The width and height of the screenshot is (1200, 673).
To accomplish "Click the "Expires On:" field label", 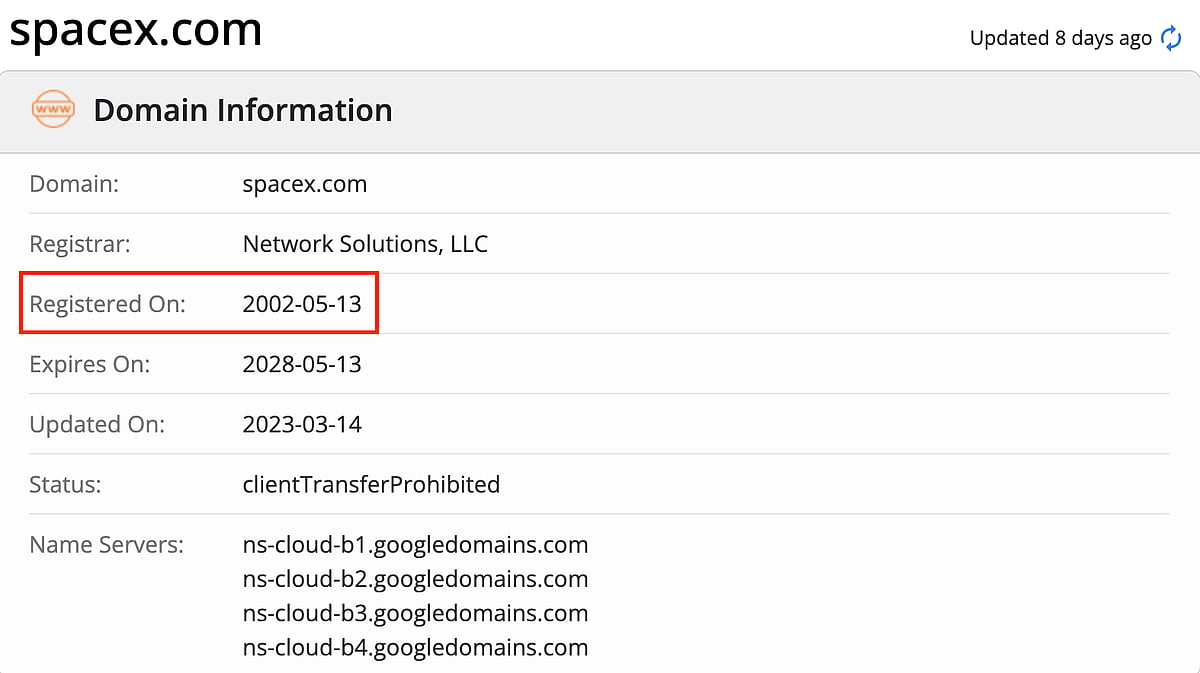I will click(x=89, y=364).
